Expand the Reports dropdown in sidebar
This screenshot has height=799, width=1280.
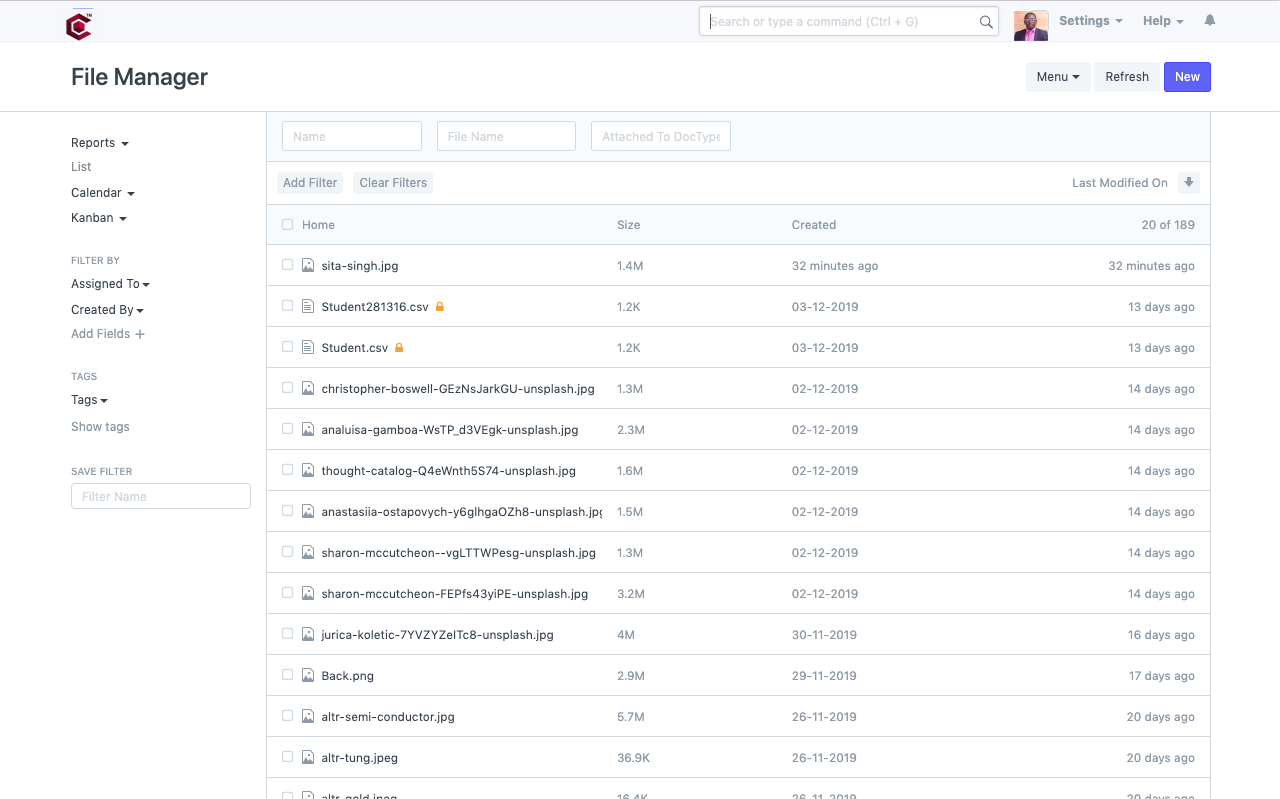click(x=100, y=143)
